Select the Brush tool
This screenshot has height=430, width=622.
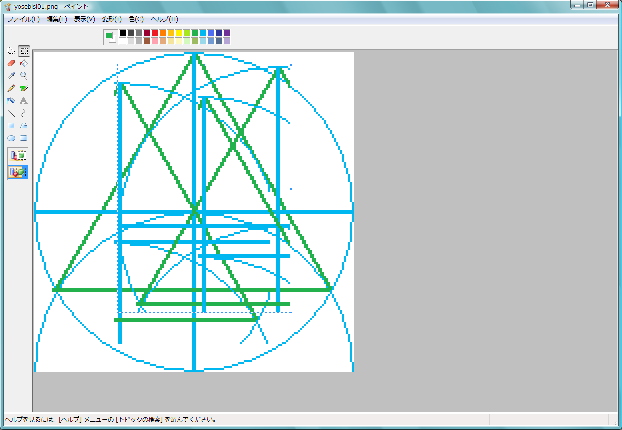(23, 88)
